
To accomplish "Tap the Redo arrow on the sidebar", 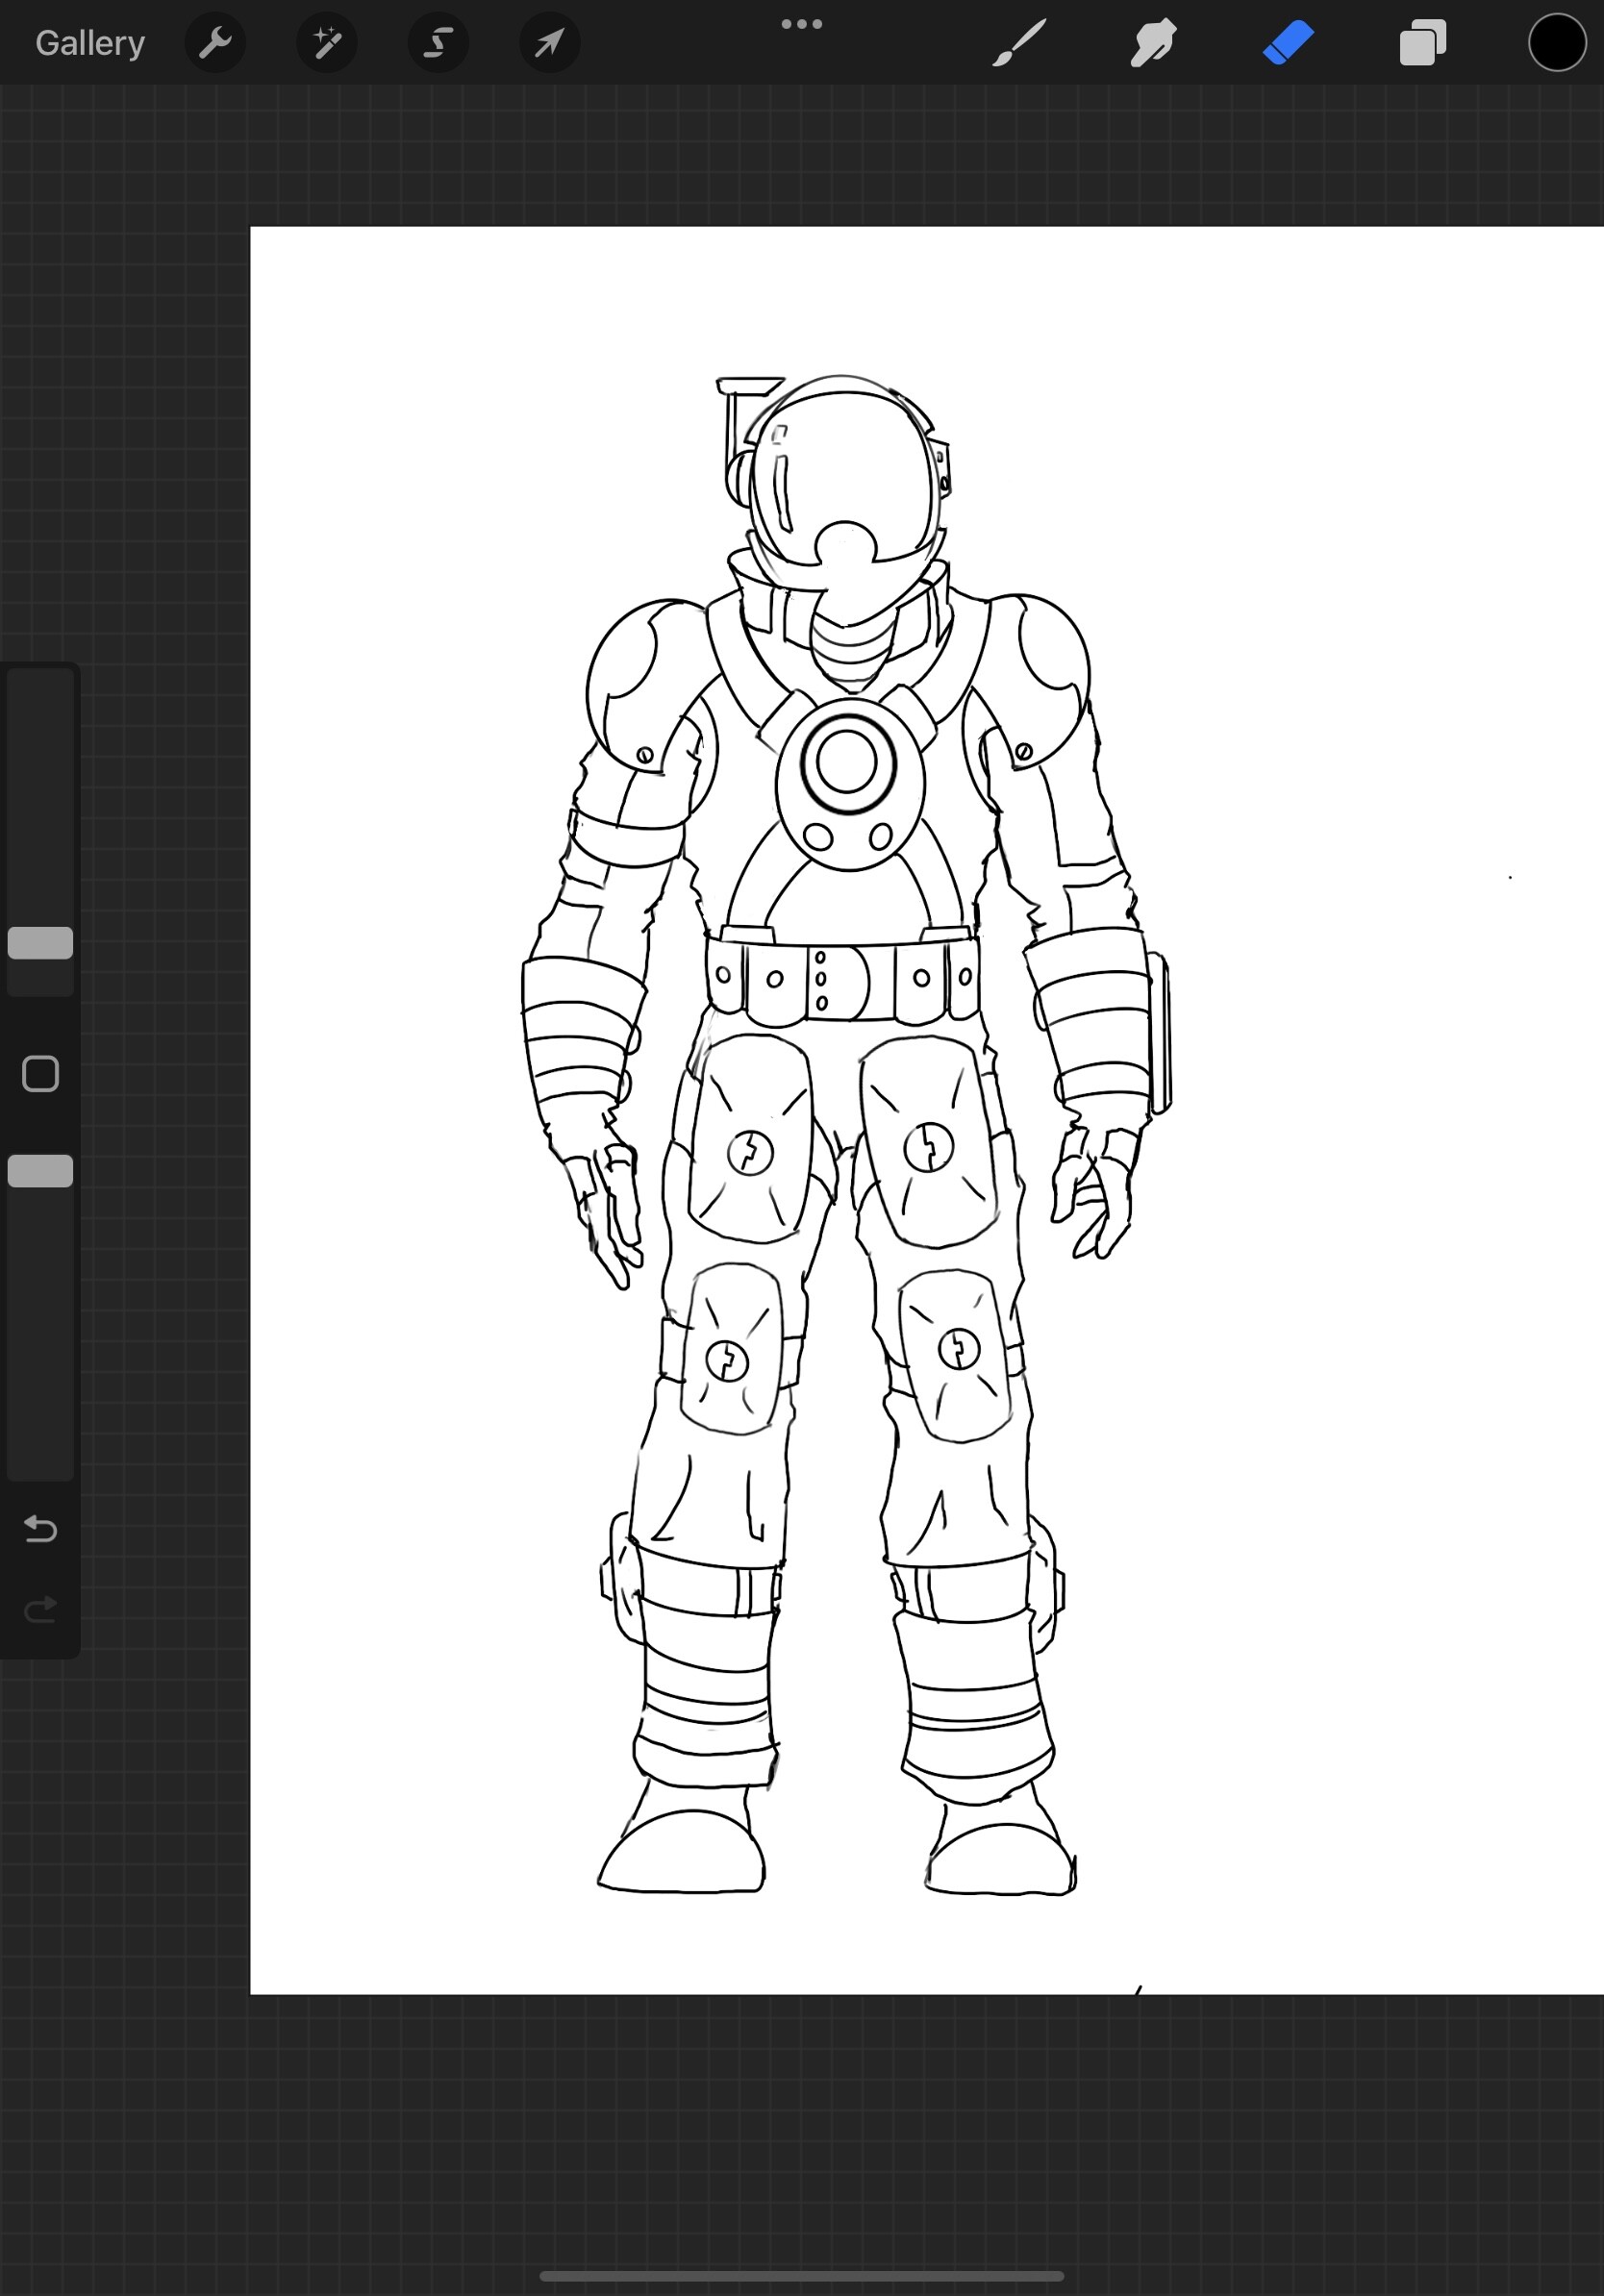I will (40, 1608).
